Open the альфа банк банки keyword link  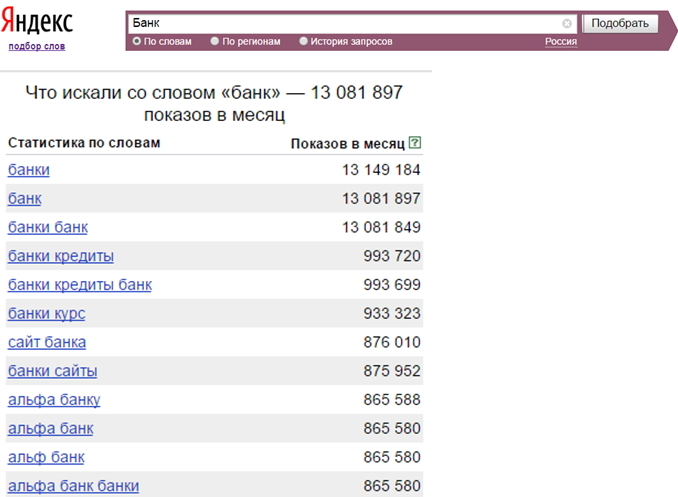(73, 486)
